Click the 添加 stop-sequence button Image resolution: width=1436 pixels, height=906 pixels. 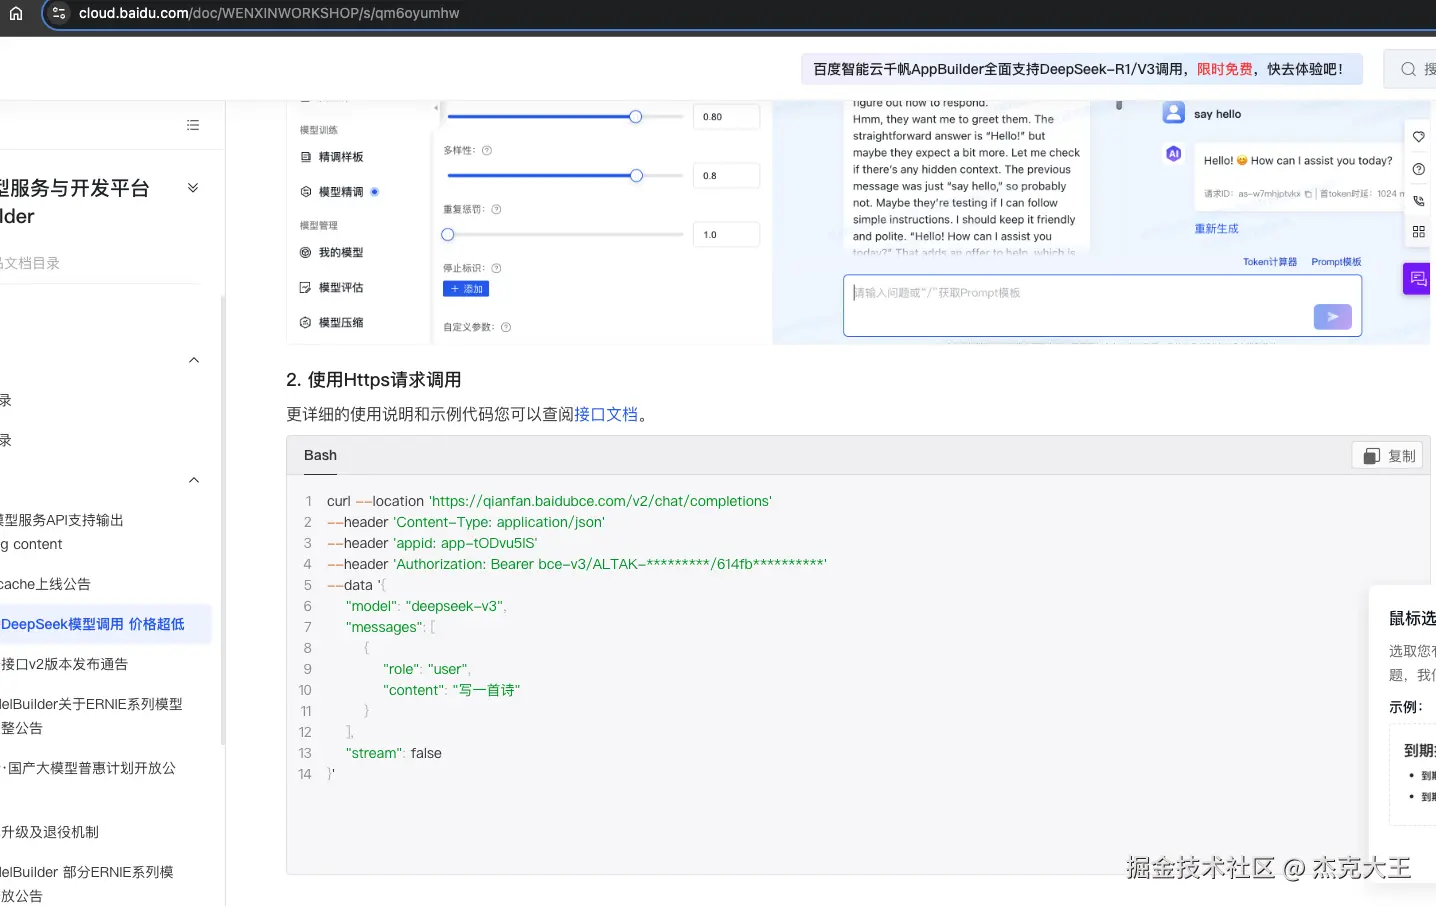466,289
